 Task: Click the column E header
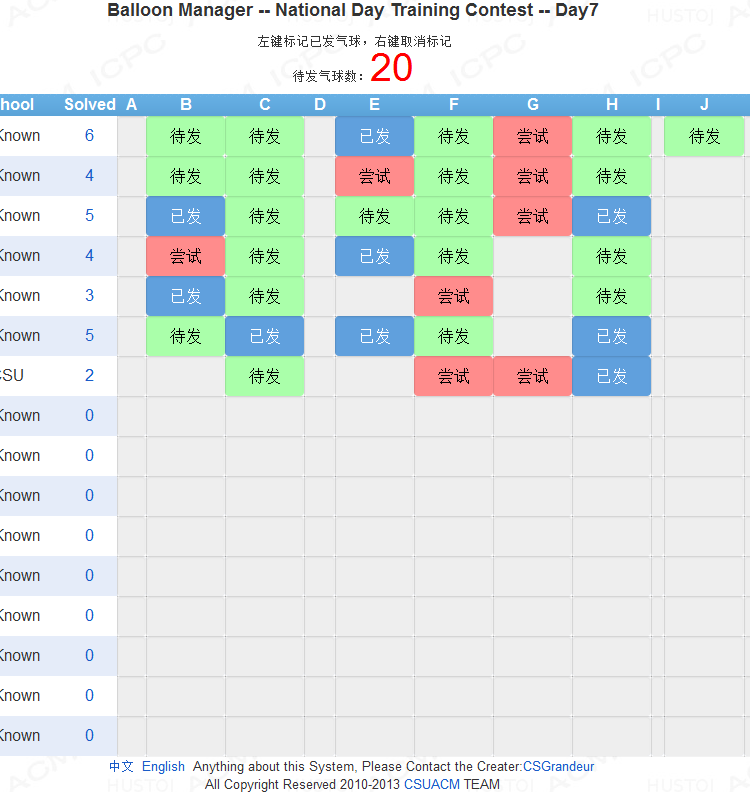374,105
